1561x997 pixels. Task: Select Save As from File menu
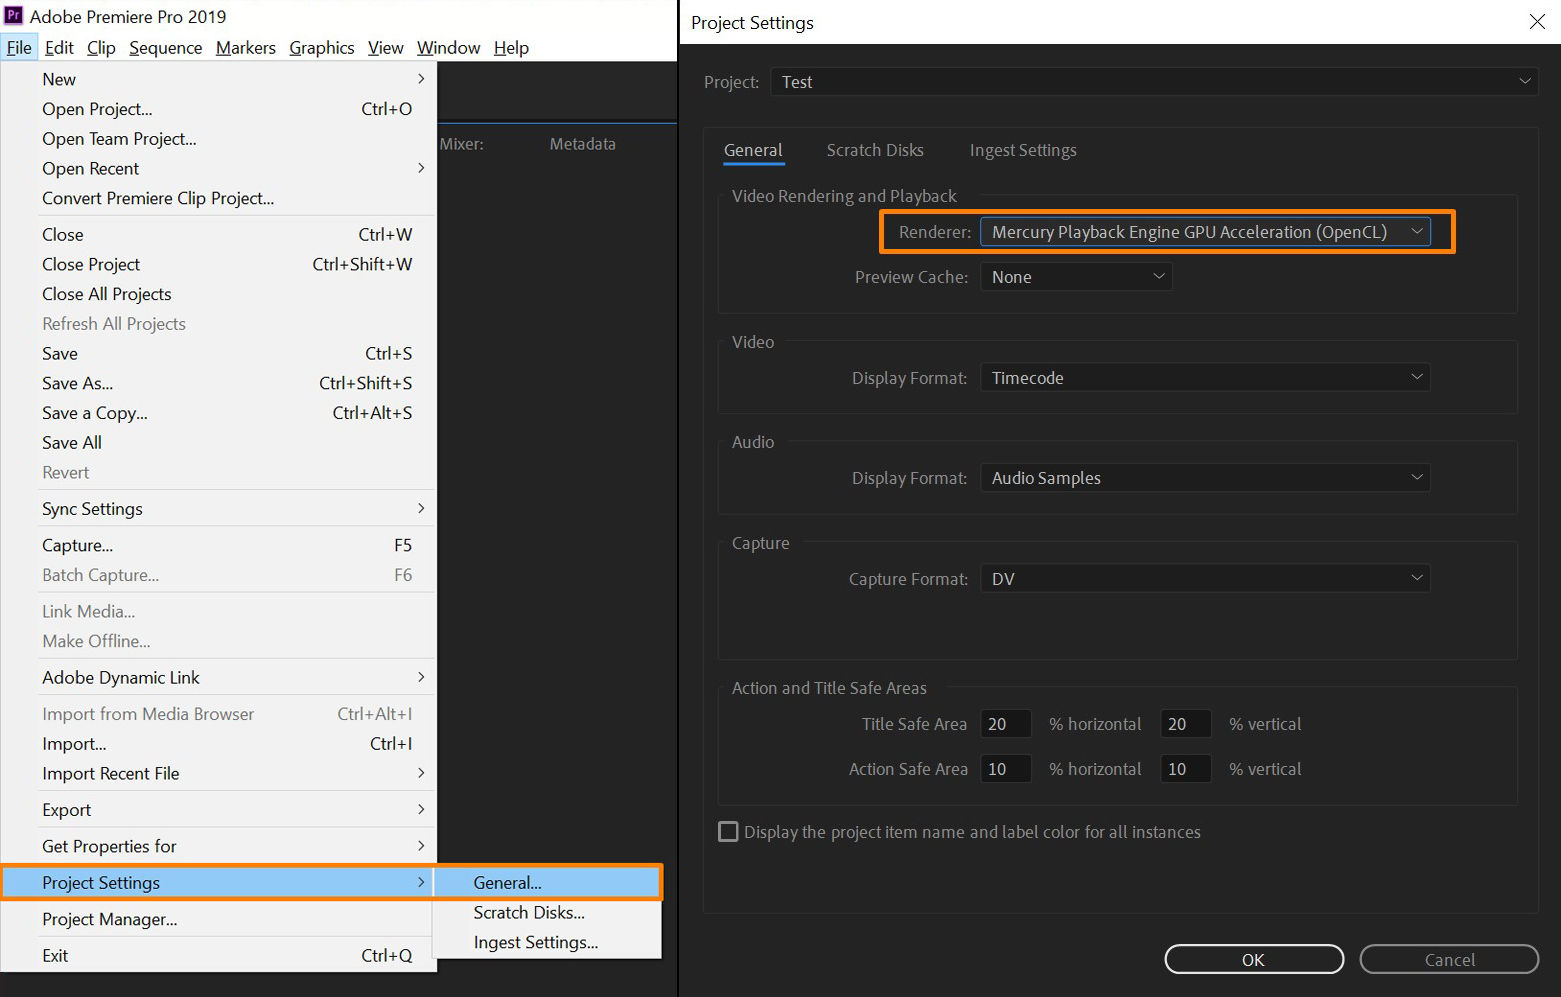[x=218, y=383]
